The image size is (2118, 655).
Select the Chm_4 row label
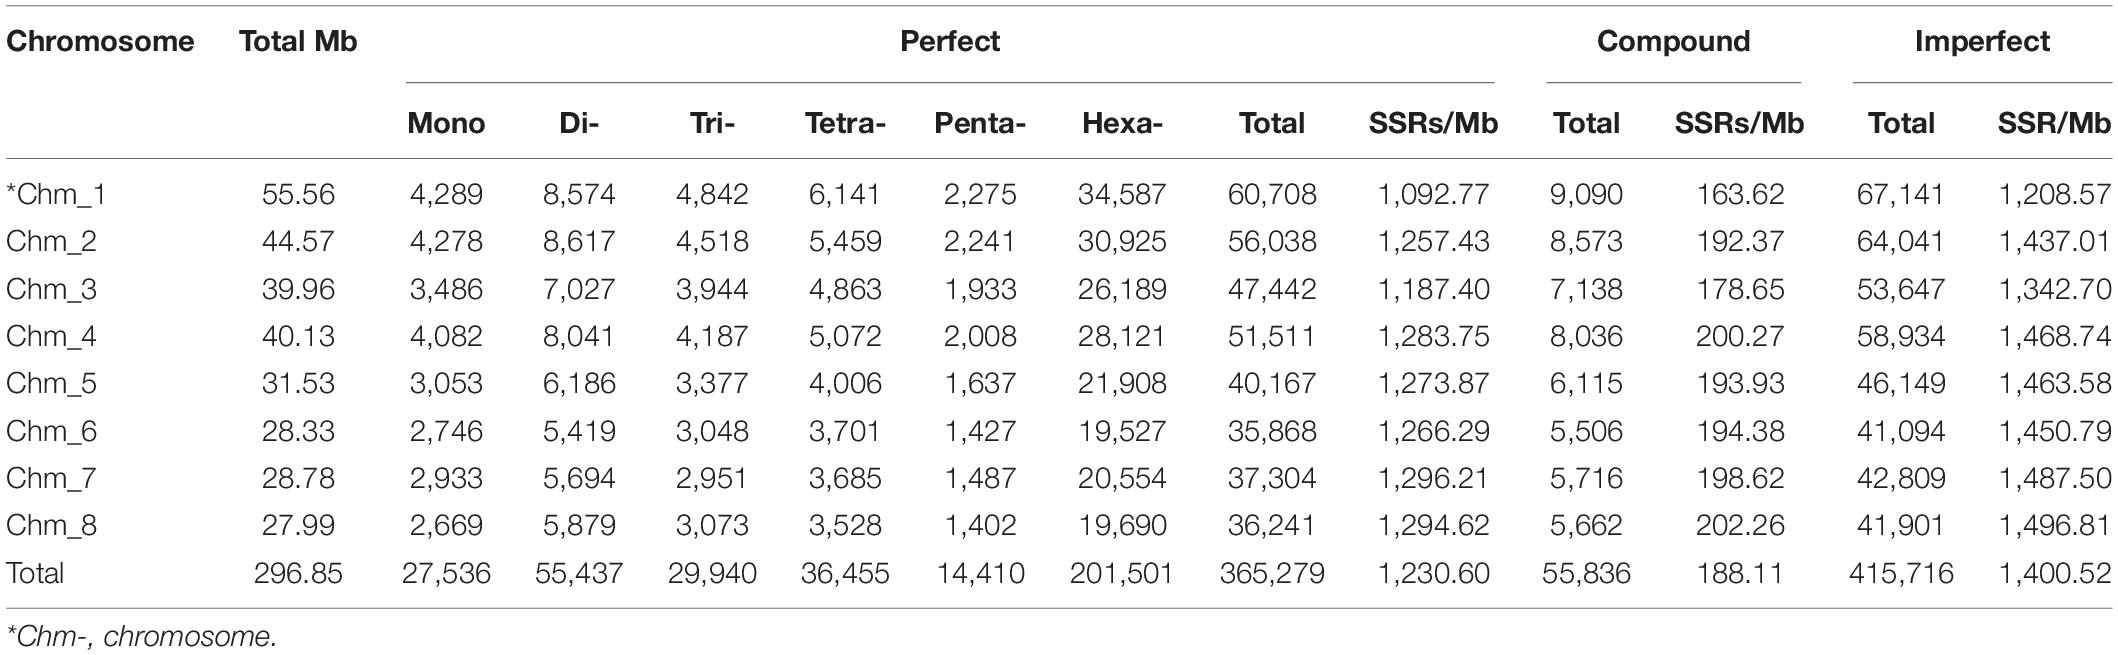click(x=51, y=336)
